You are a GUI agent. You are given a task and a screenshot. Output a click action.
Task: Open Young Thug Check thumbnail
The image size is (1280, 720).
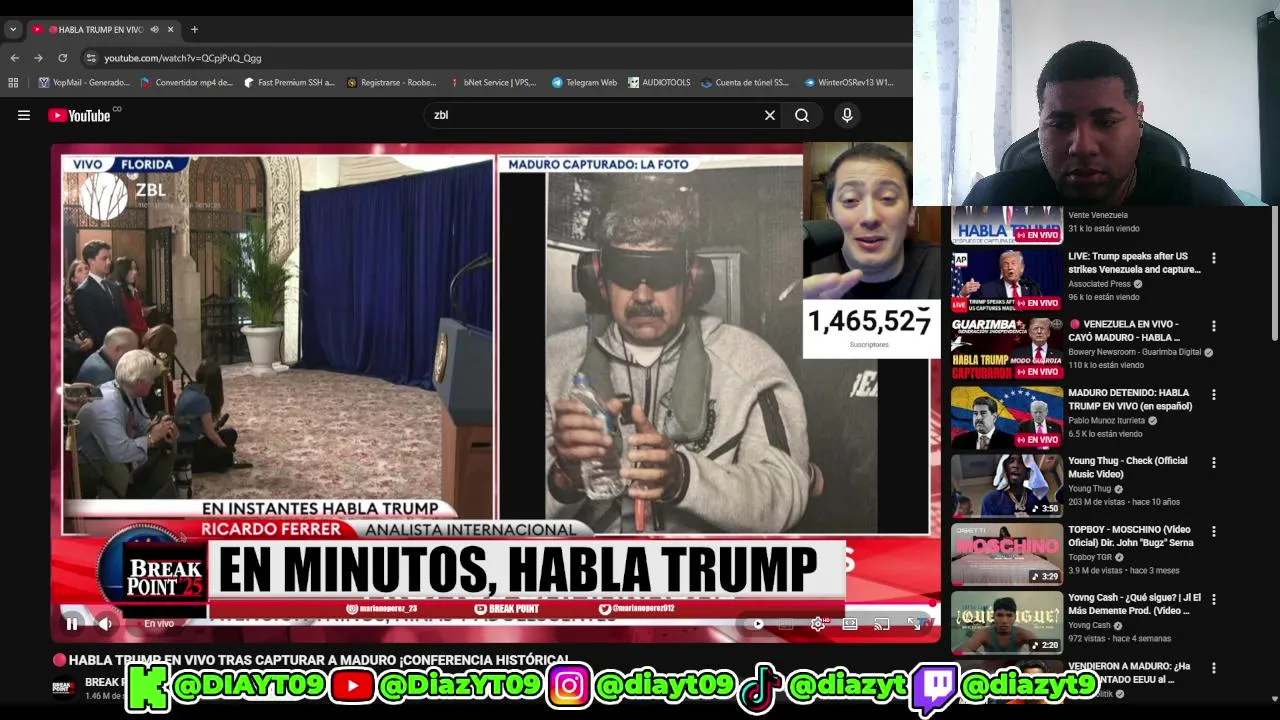(x=1006, y=486)
